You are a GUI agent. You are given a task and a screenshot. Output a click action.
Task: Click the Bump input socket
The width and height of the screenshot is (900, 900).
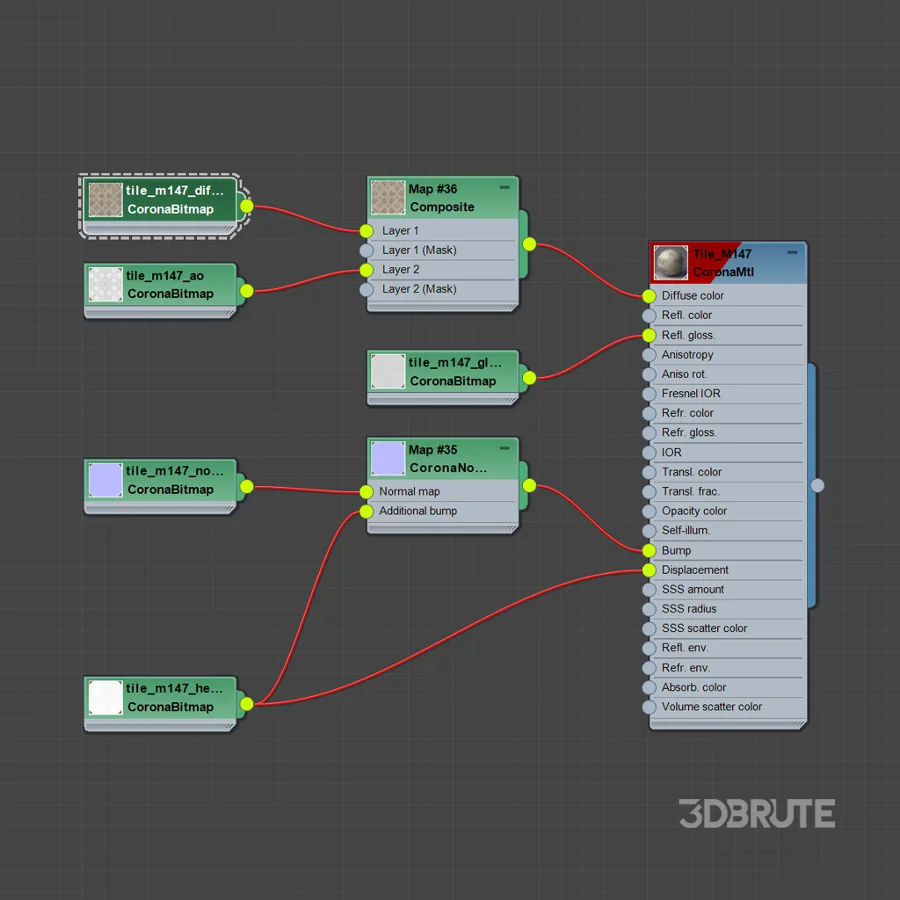click(649, 550)
